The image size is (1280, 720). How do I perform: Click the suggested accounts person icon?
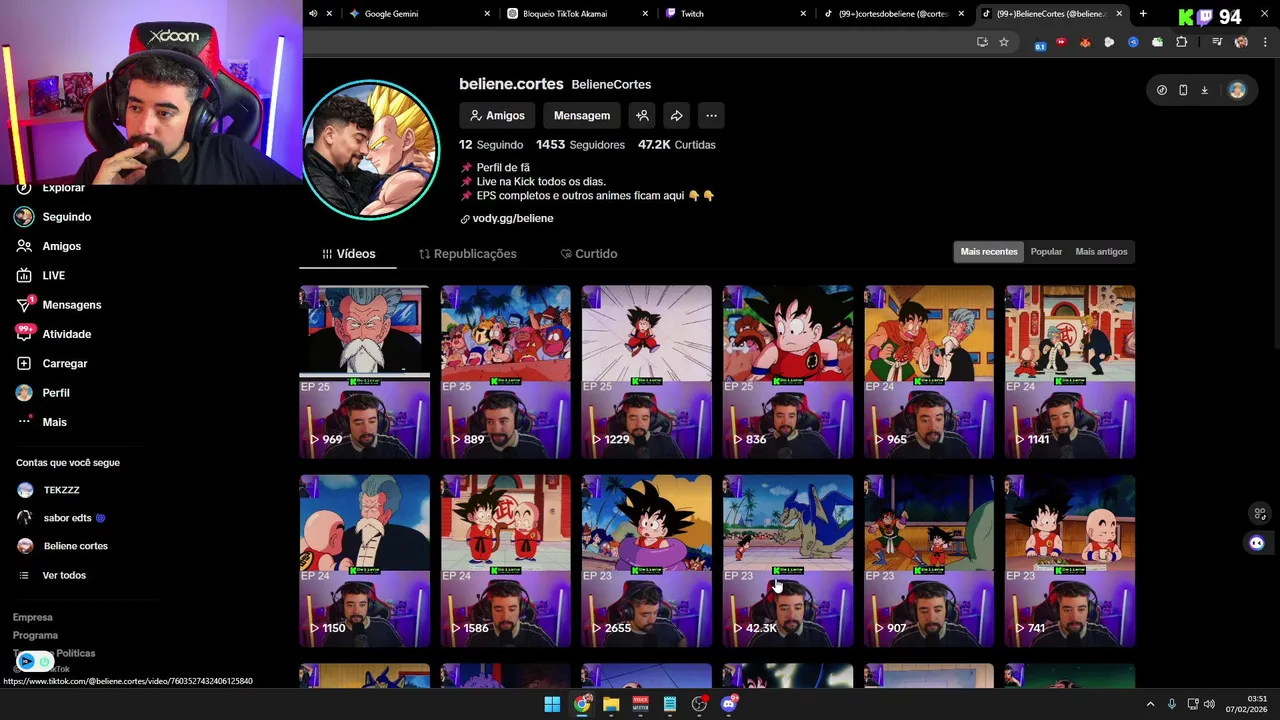(x=642, y=115)
